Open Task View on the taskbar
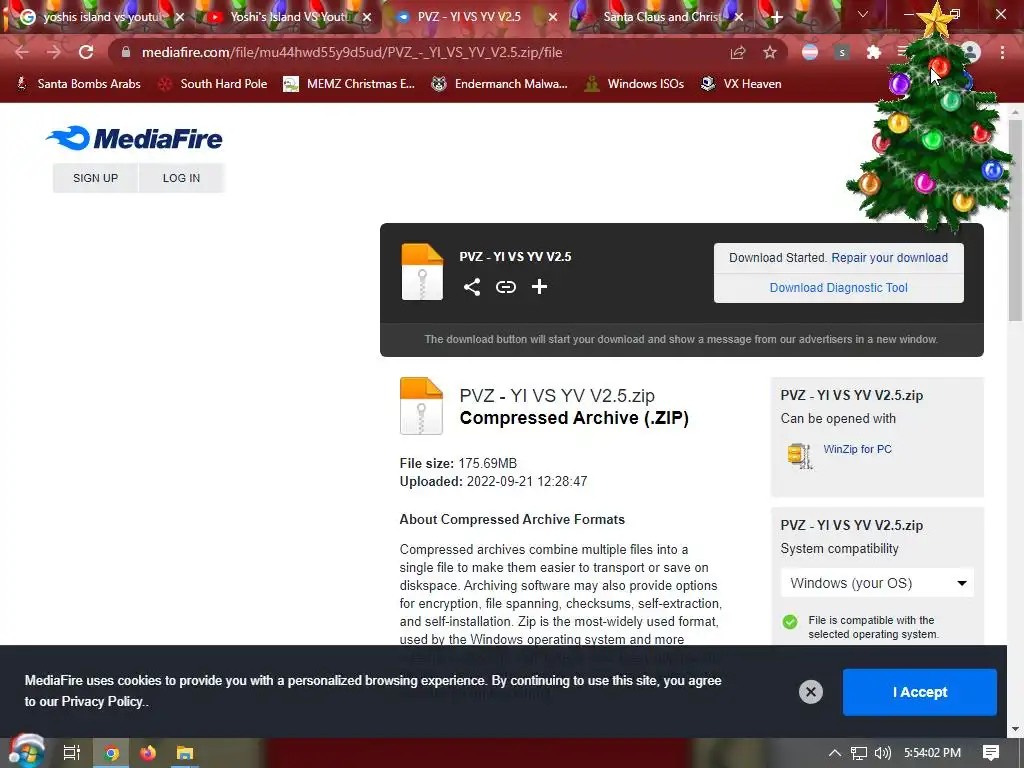 coord(71,753)
